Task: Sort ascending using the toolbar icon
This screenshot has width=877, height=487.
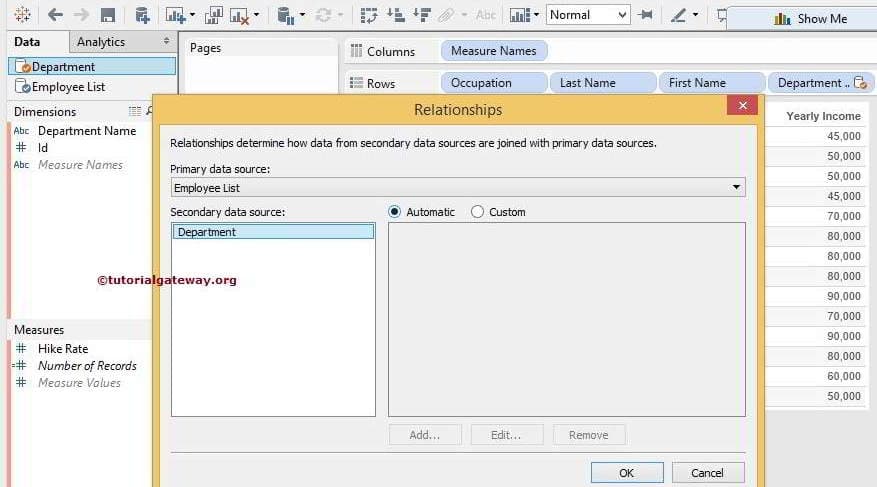Action: pyautogui.click(x=396, y=15)
